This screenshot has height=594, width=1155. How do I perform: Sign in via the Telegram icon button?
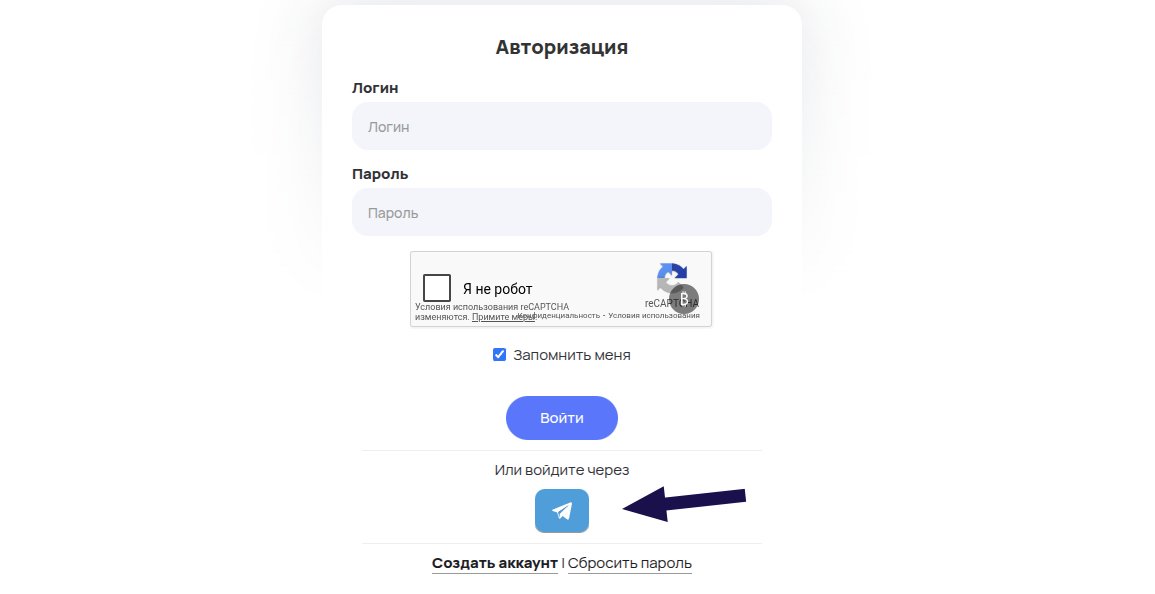point(561,511)
